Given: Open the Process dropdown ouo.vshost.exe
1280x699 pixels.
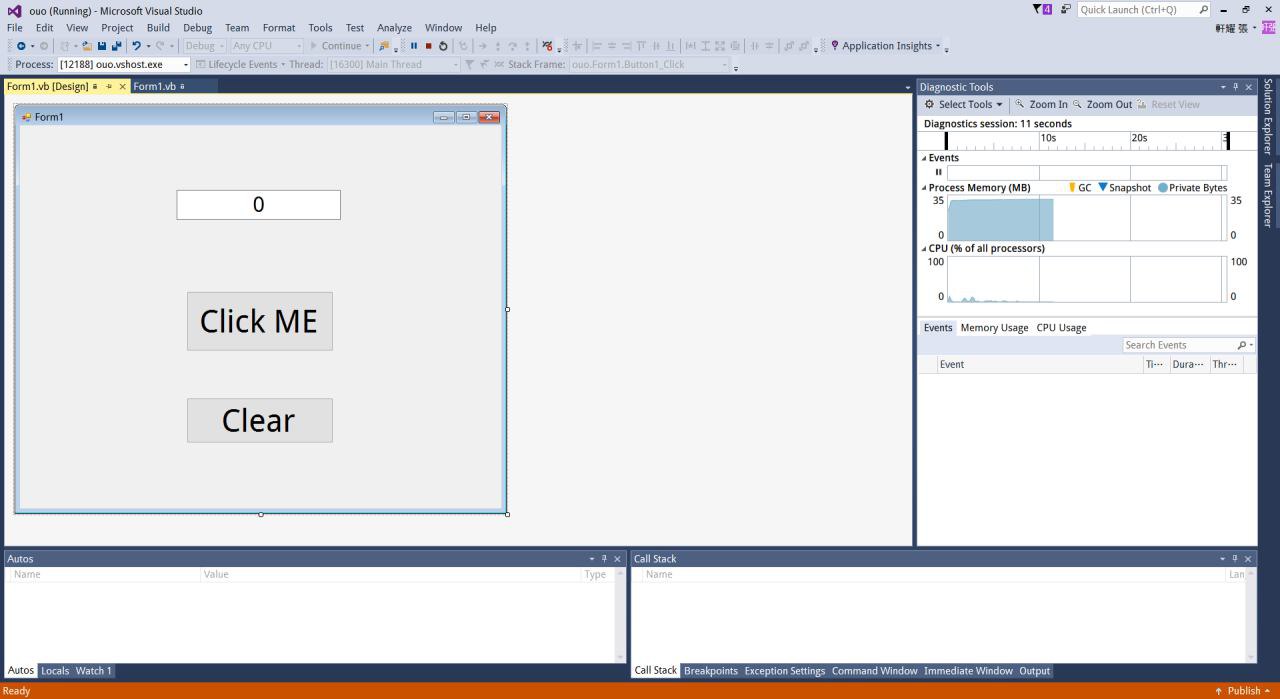Looking at the screenshot, I should point(122,65).
